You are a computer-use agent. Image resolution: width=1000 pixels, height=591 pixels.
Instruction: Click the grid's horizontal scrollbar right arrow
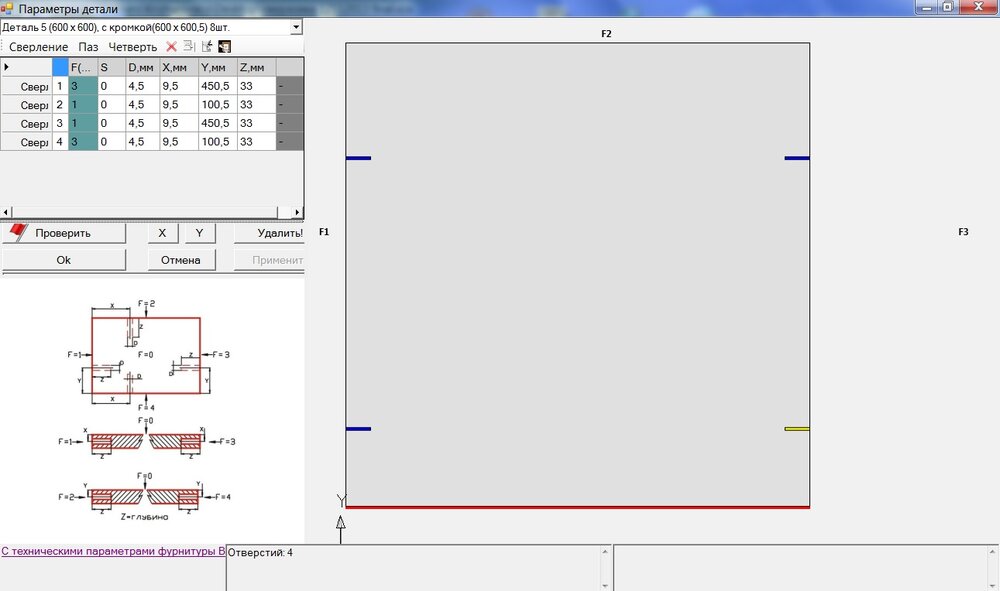297,212
